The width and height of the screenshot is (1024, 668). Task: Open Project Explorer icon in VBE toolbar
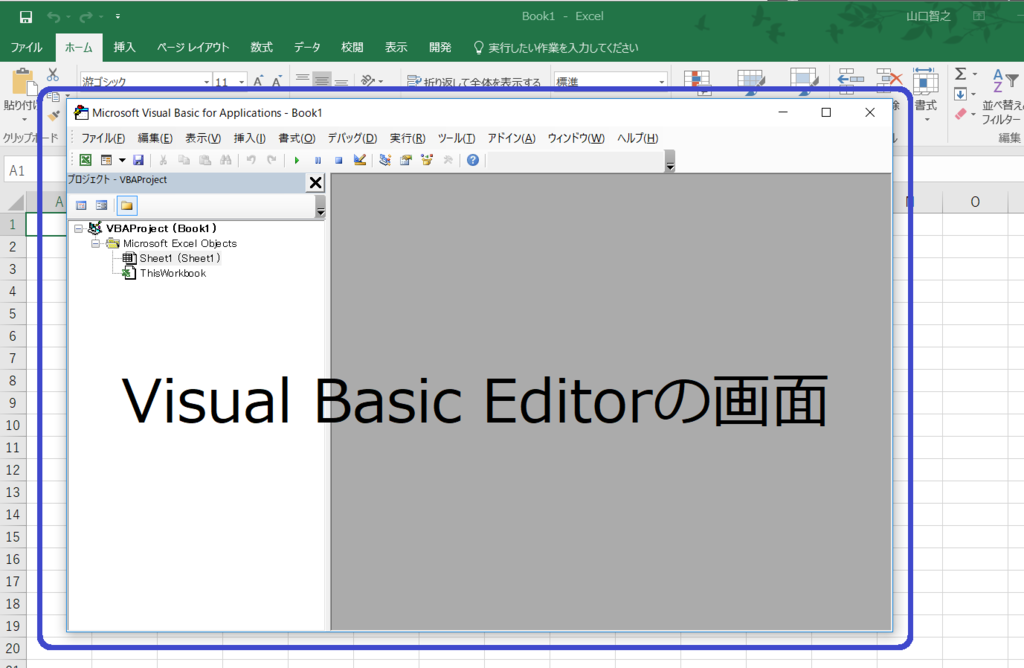(385, 160)
